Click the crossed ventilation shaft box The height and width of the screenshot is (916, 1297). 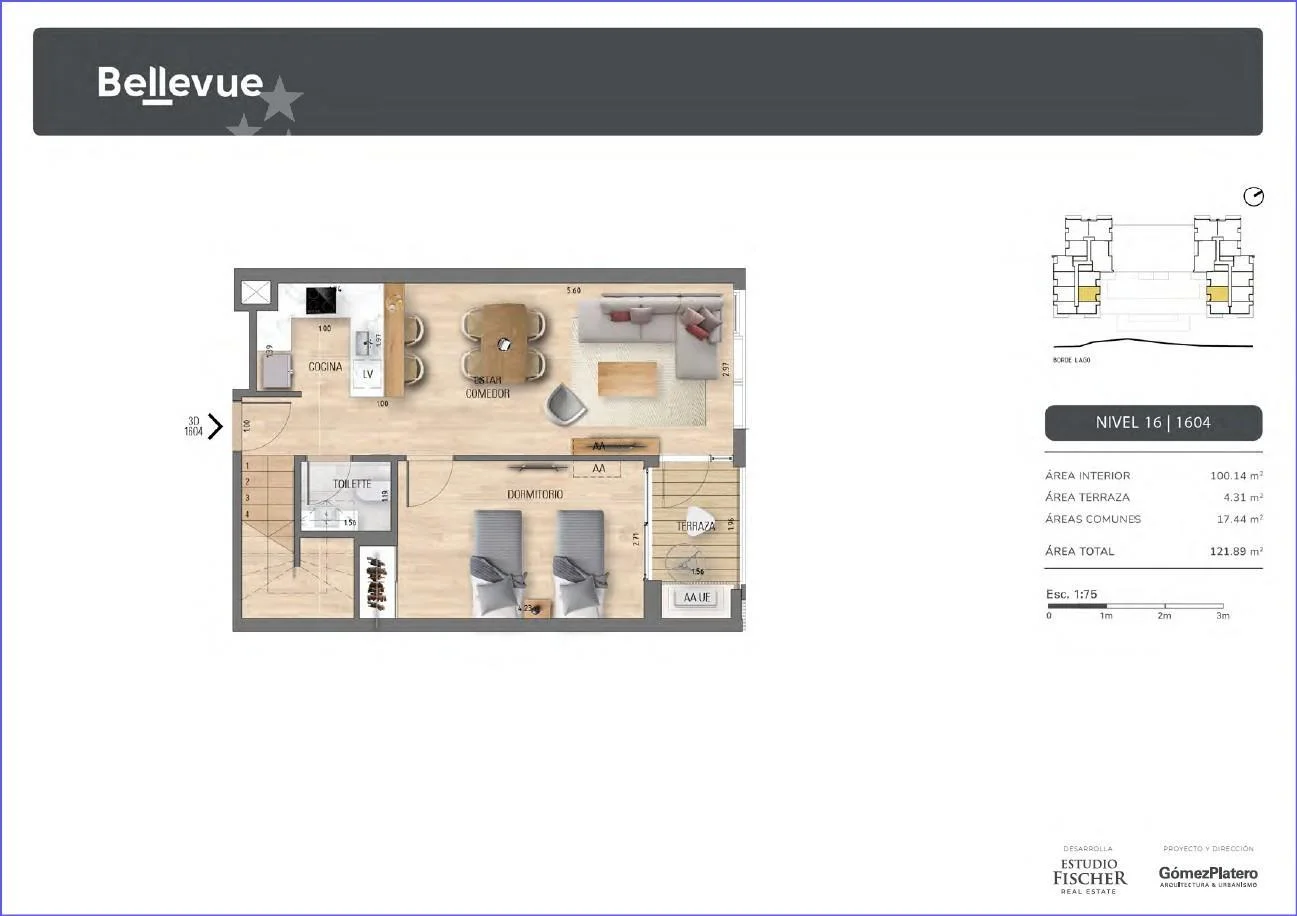click(256, 293)
